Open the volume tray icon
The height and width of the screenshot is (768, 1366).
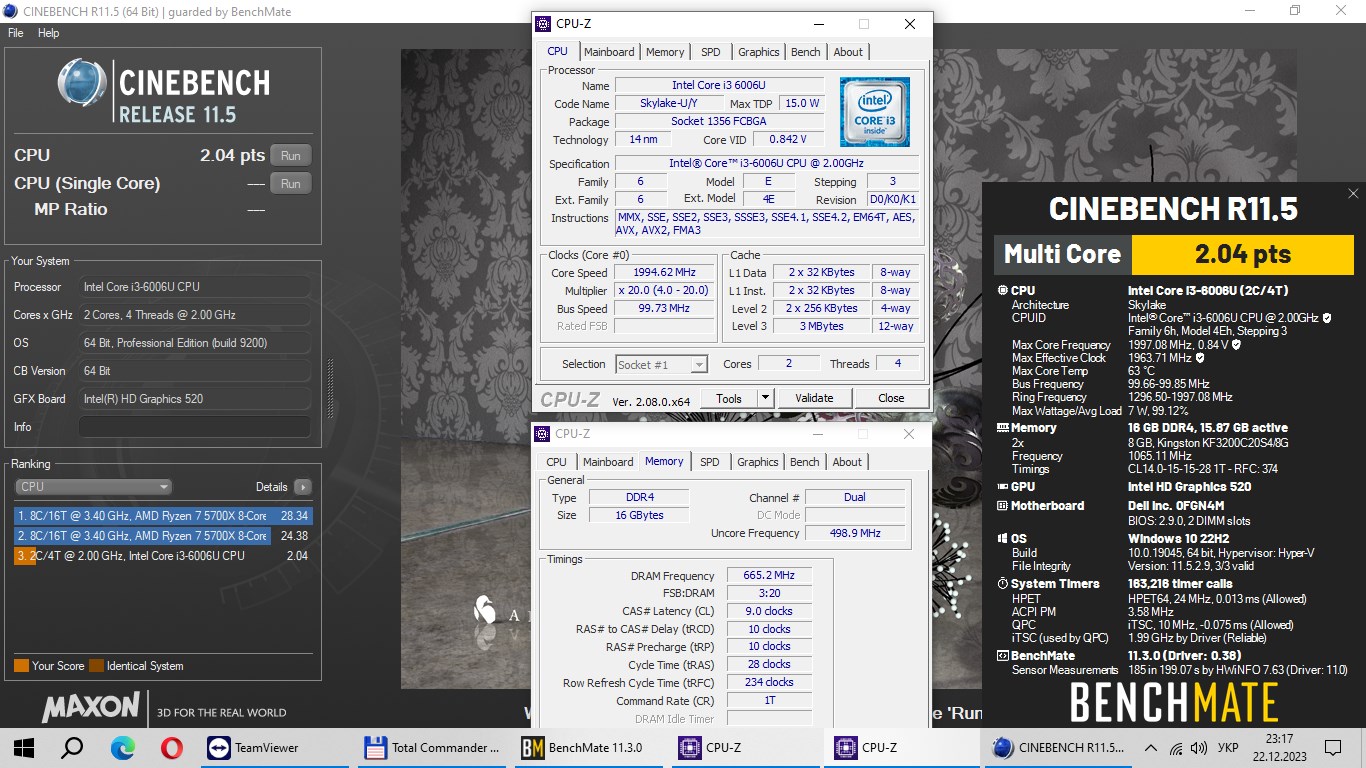[1199, 747]
